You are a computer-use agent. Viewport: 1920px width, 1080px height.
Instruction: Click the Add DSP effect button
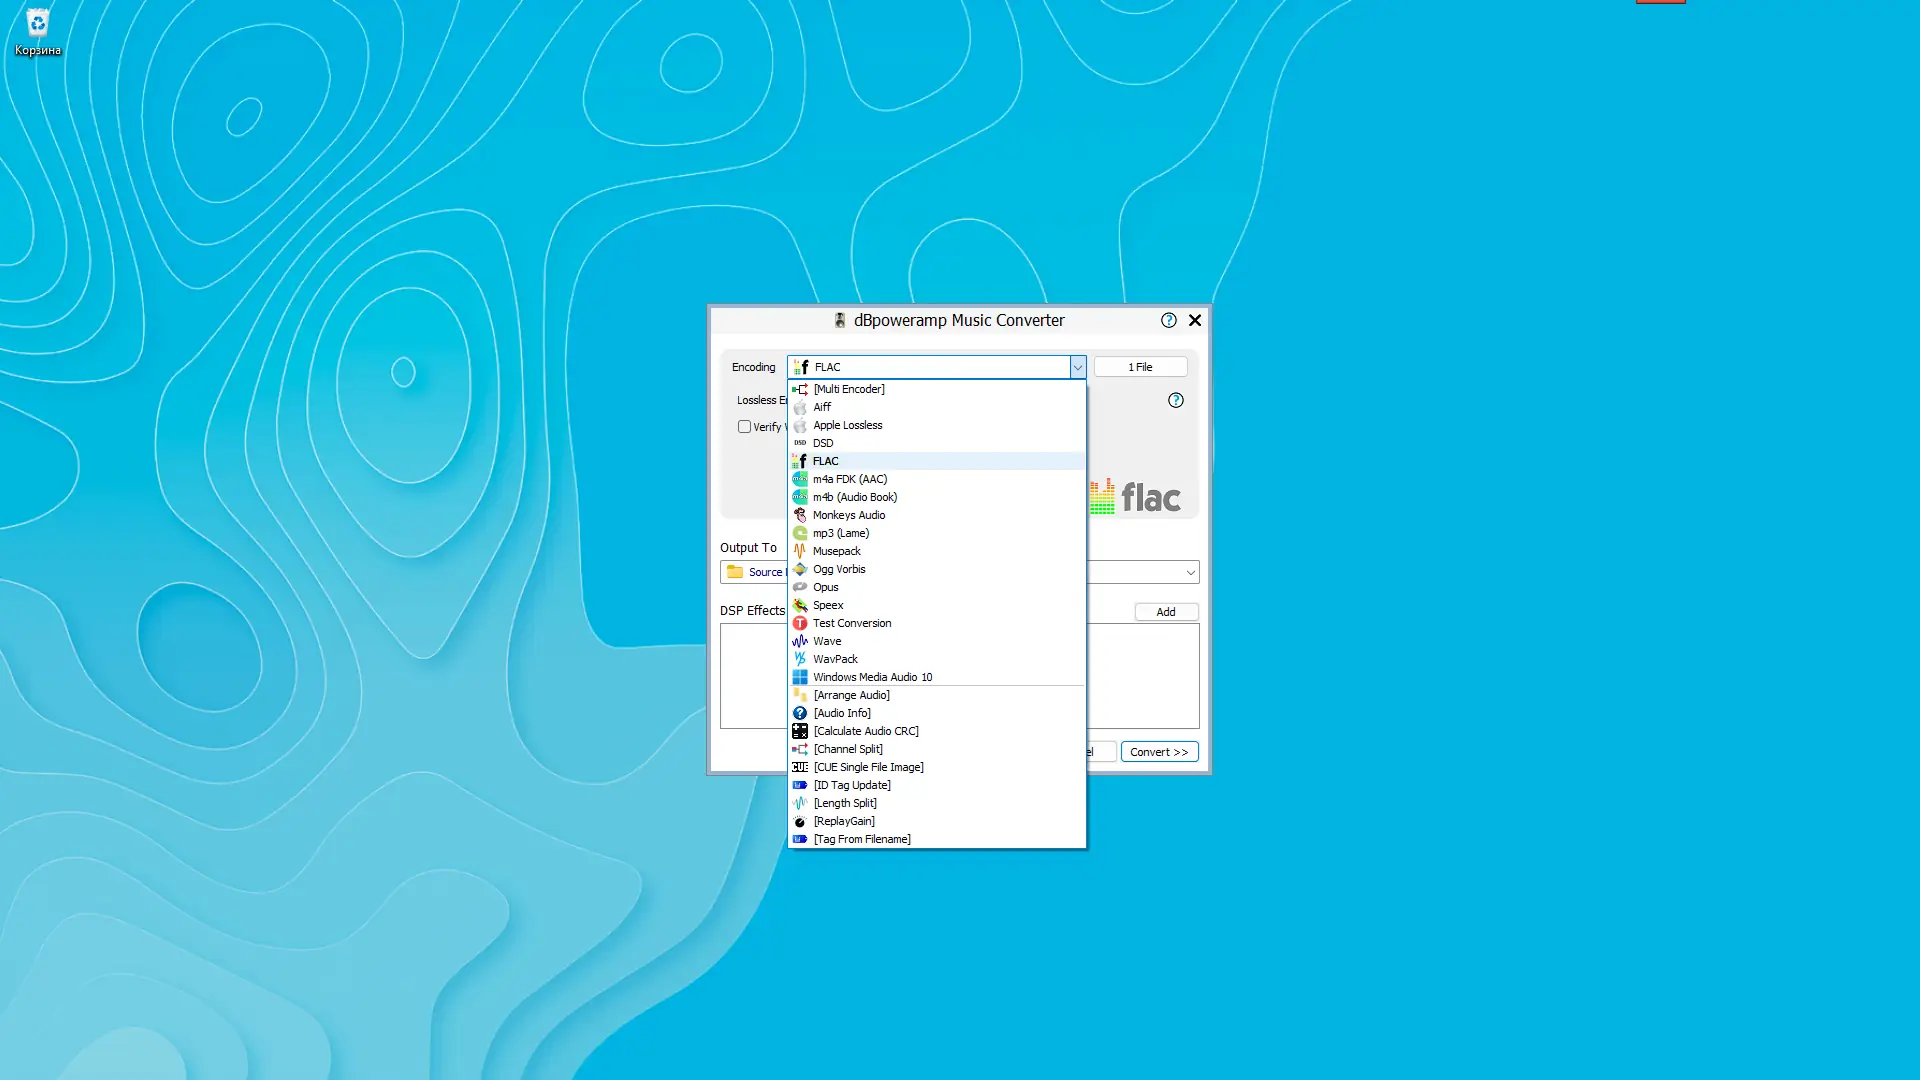pyautogui.click(x=1166, y=612)
